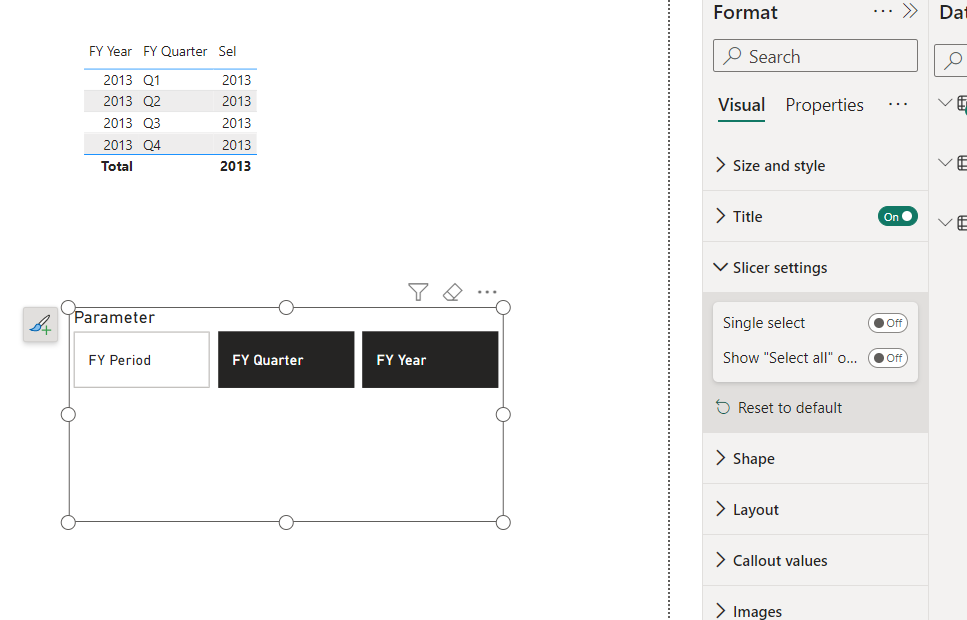
Task: Collapse second table in Data pane
Action: click(945, 163)
